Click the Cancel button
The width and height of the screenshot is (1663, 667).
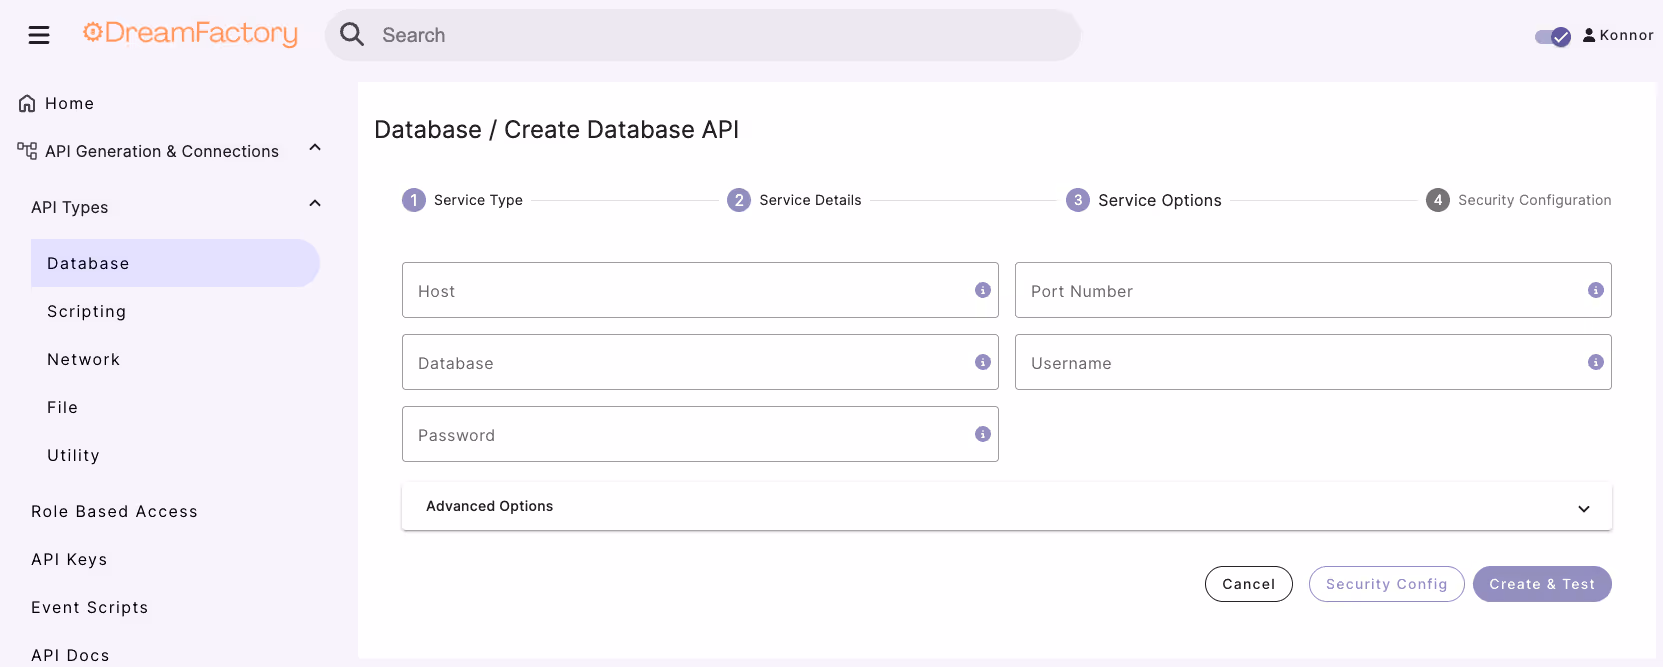pos(1249,584)
